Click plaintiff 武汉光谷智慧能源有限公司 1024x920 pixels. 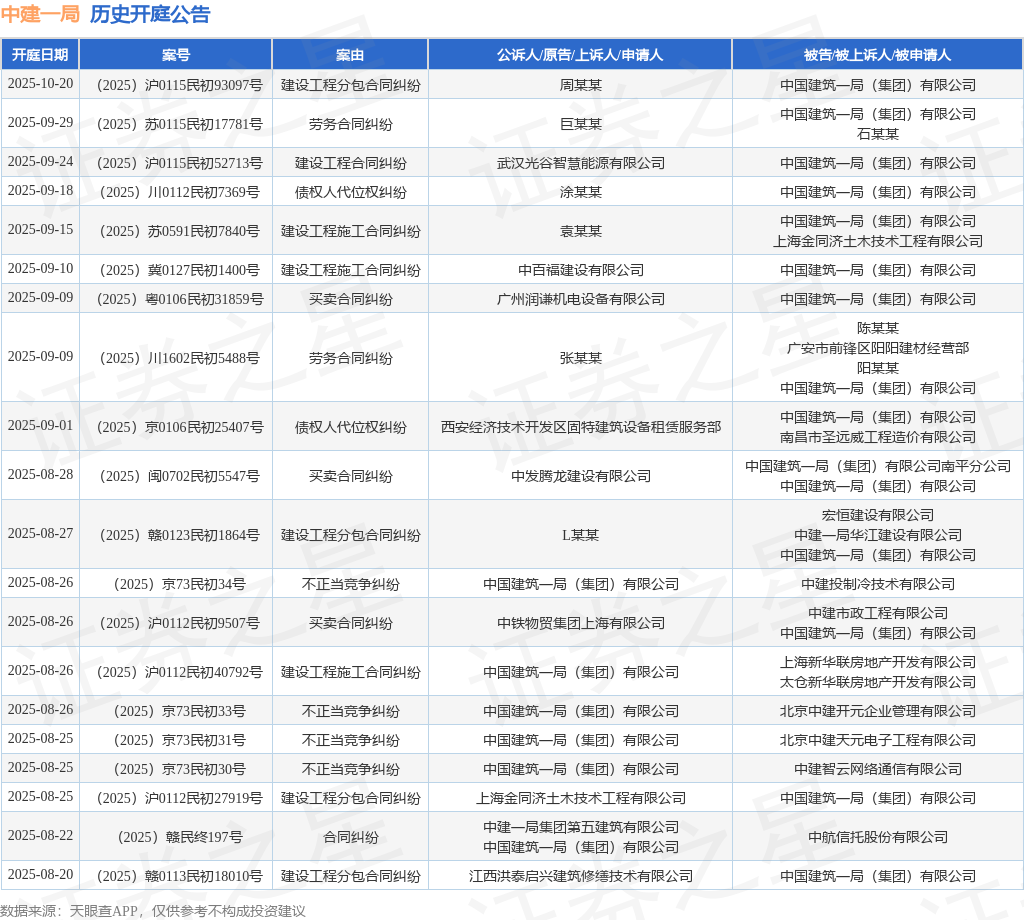(580, 163)
